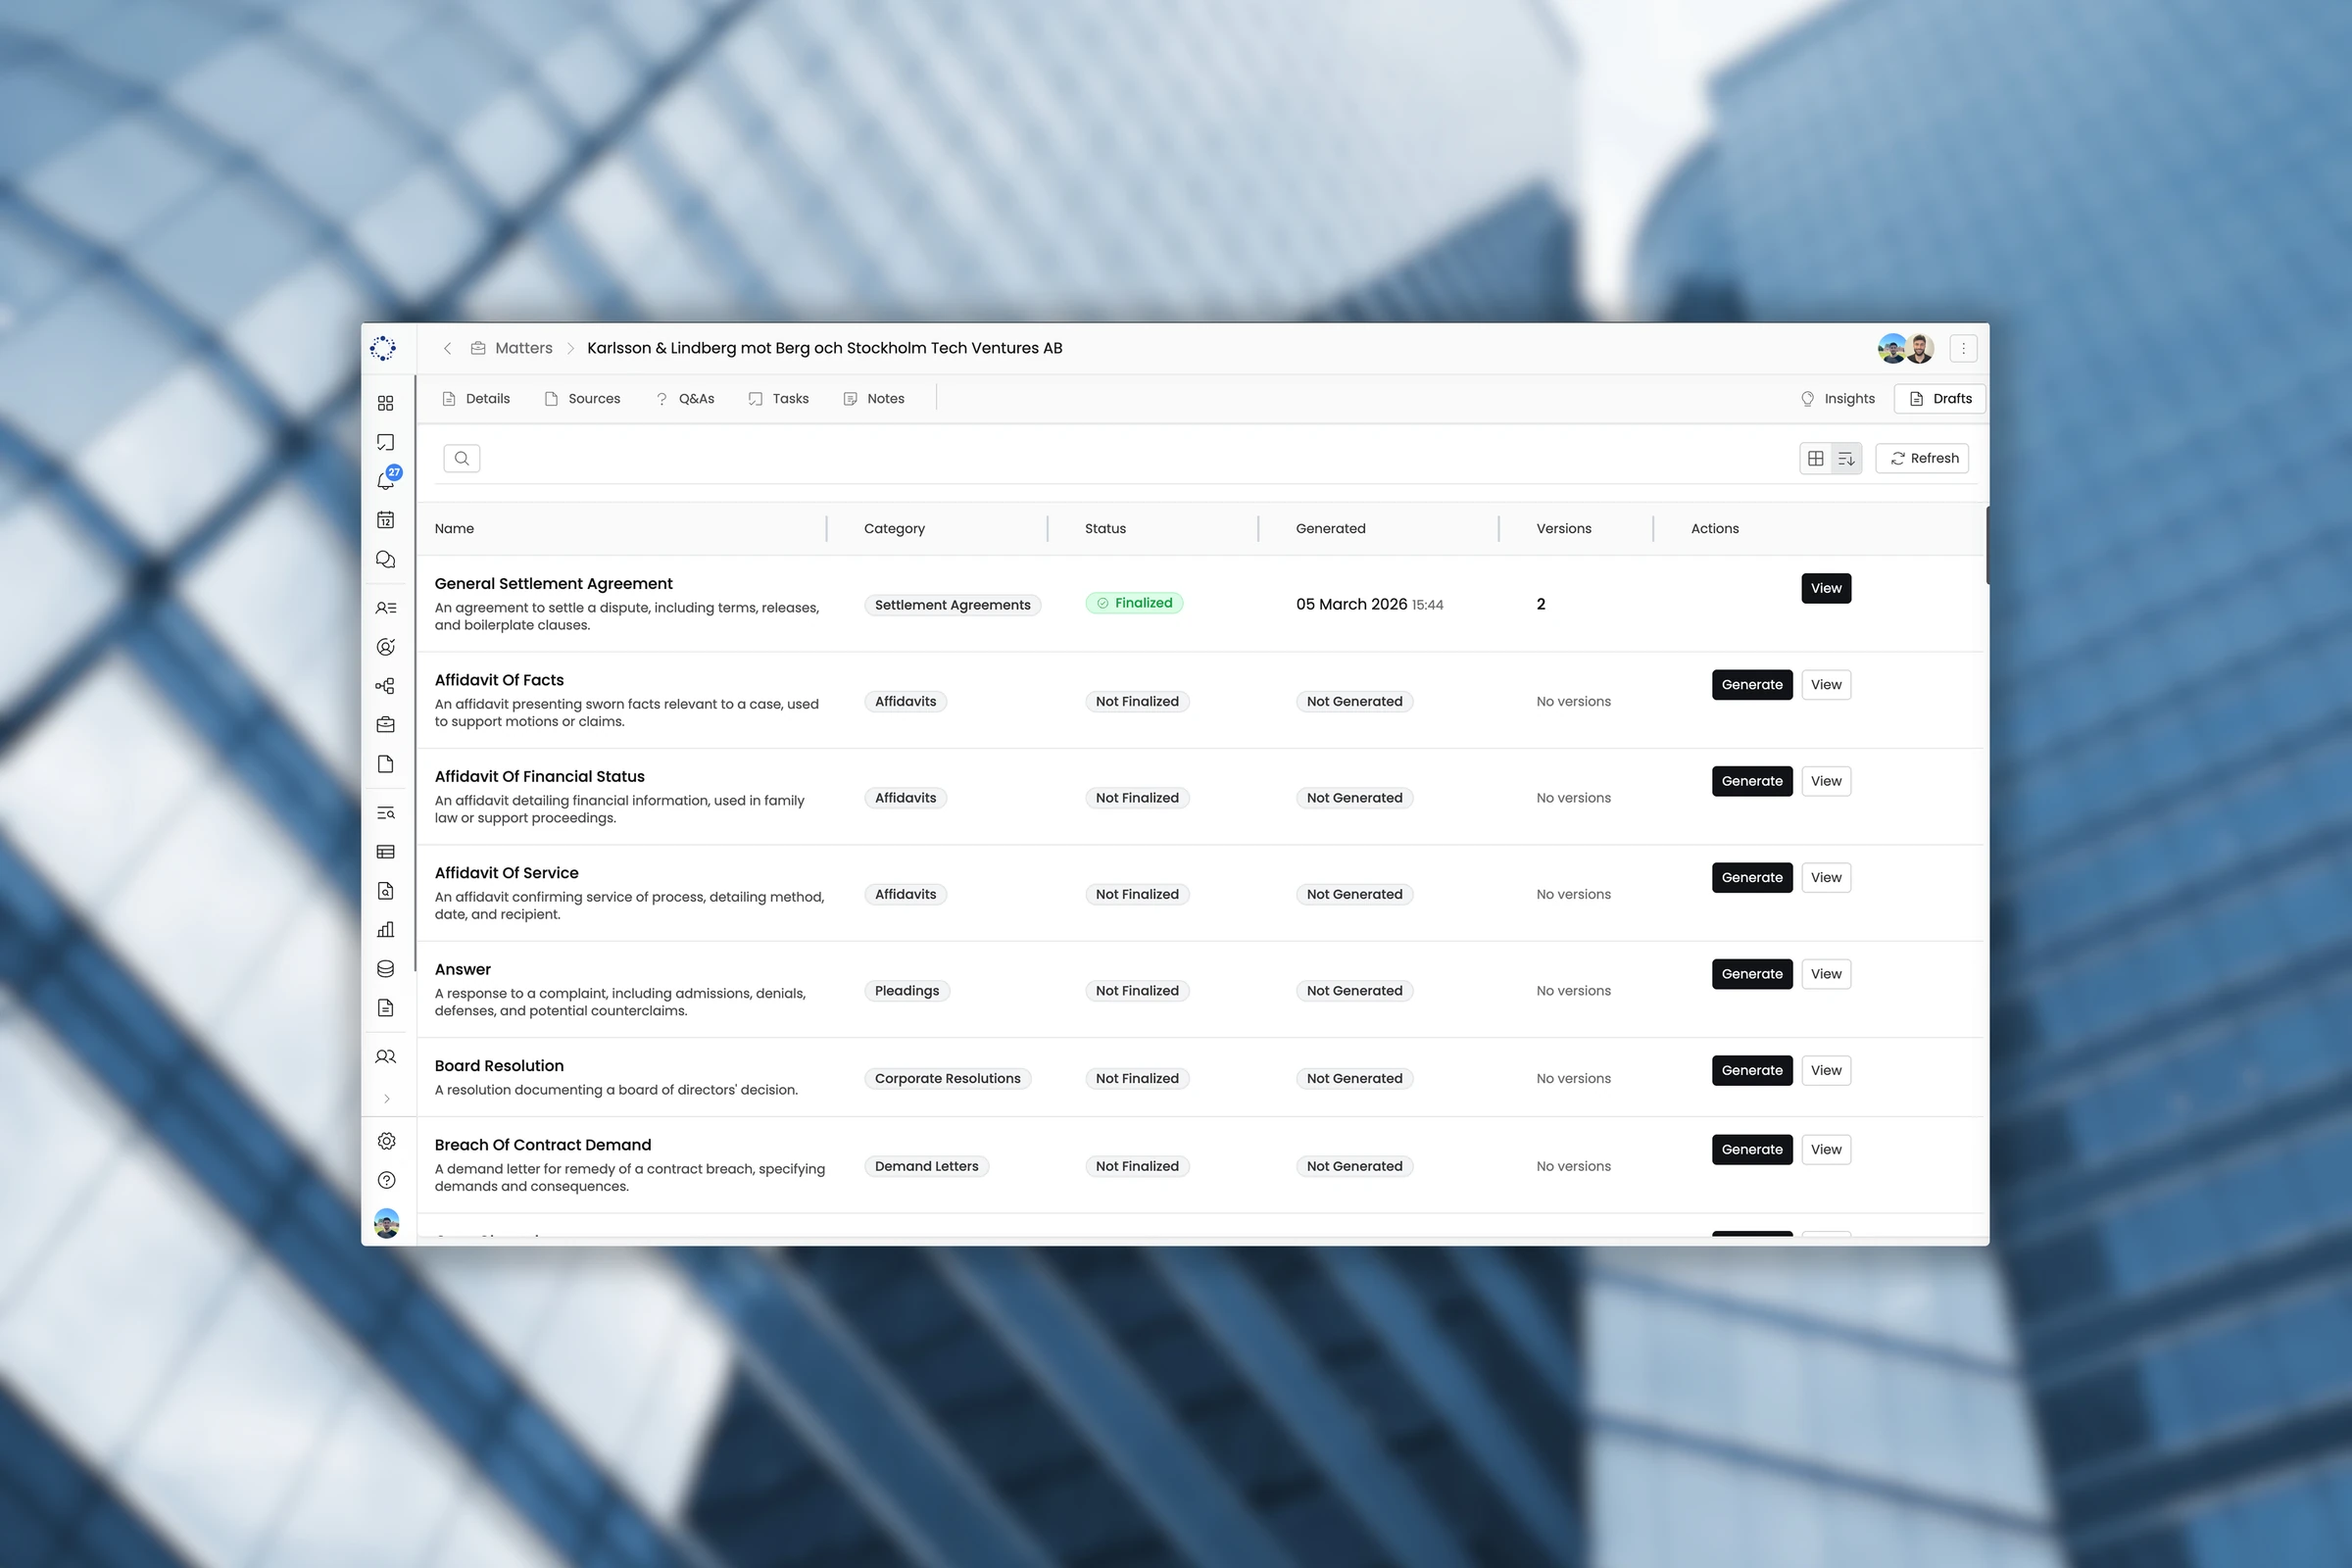Open the calendar icon in sidebar

pos(386,520)
